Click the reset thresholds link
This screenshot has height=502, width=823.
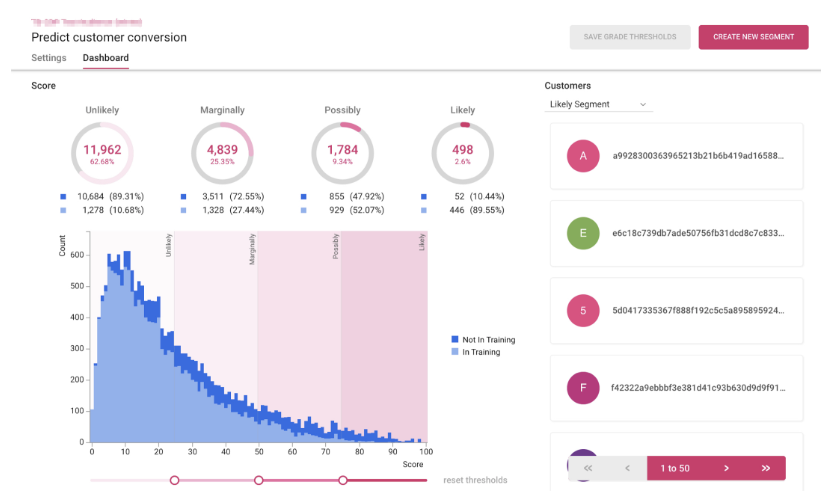click(475, 480)
